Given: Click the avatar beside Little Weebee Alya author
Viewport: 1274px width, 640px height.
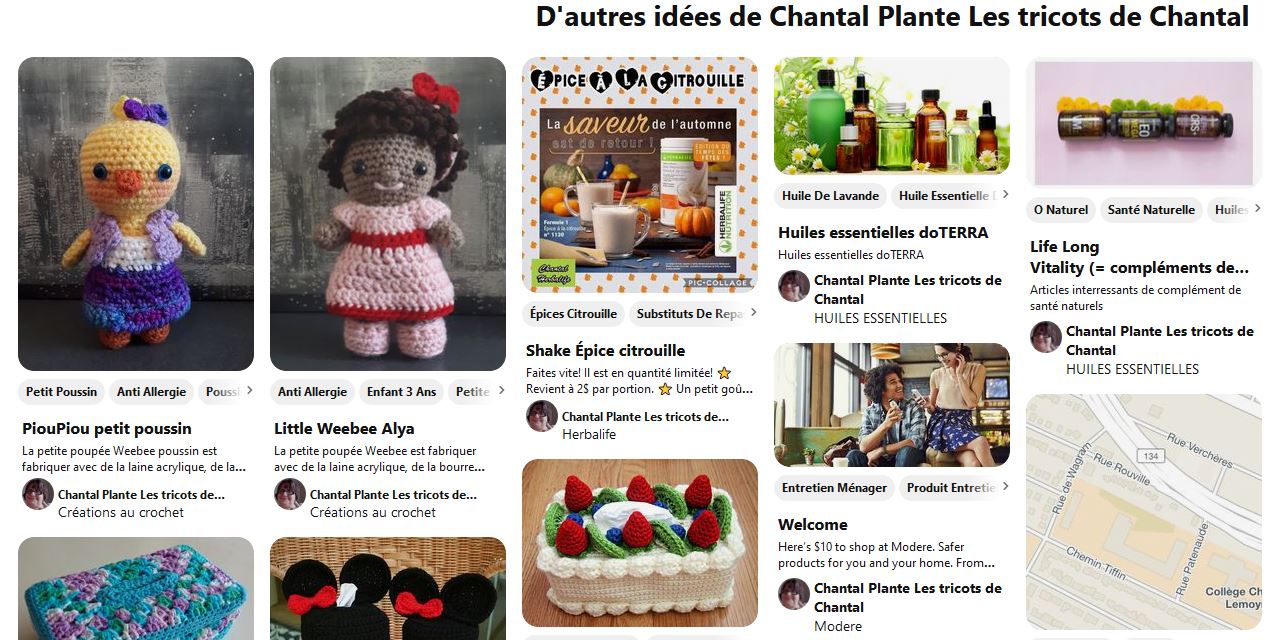Looking at the screenshot, I should [290, 494].
